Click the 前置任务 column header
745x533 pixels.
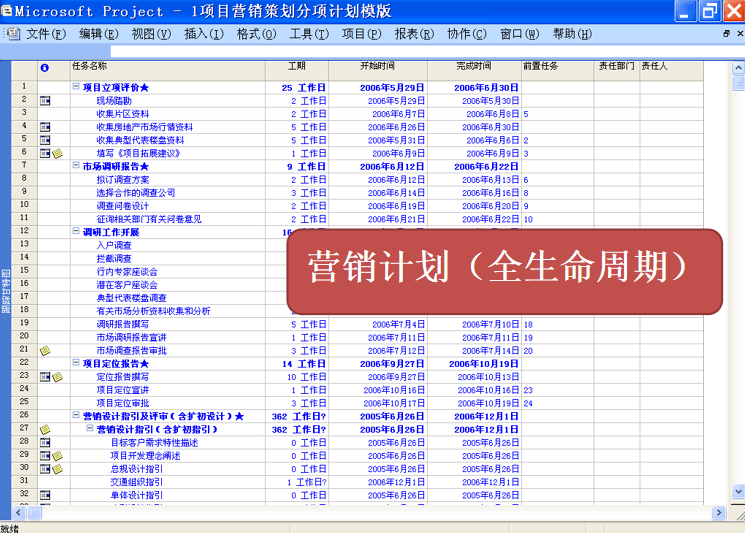[x=557, y=70]
